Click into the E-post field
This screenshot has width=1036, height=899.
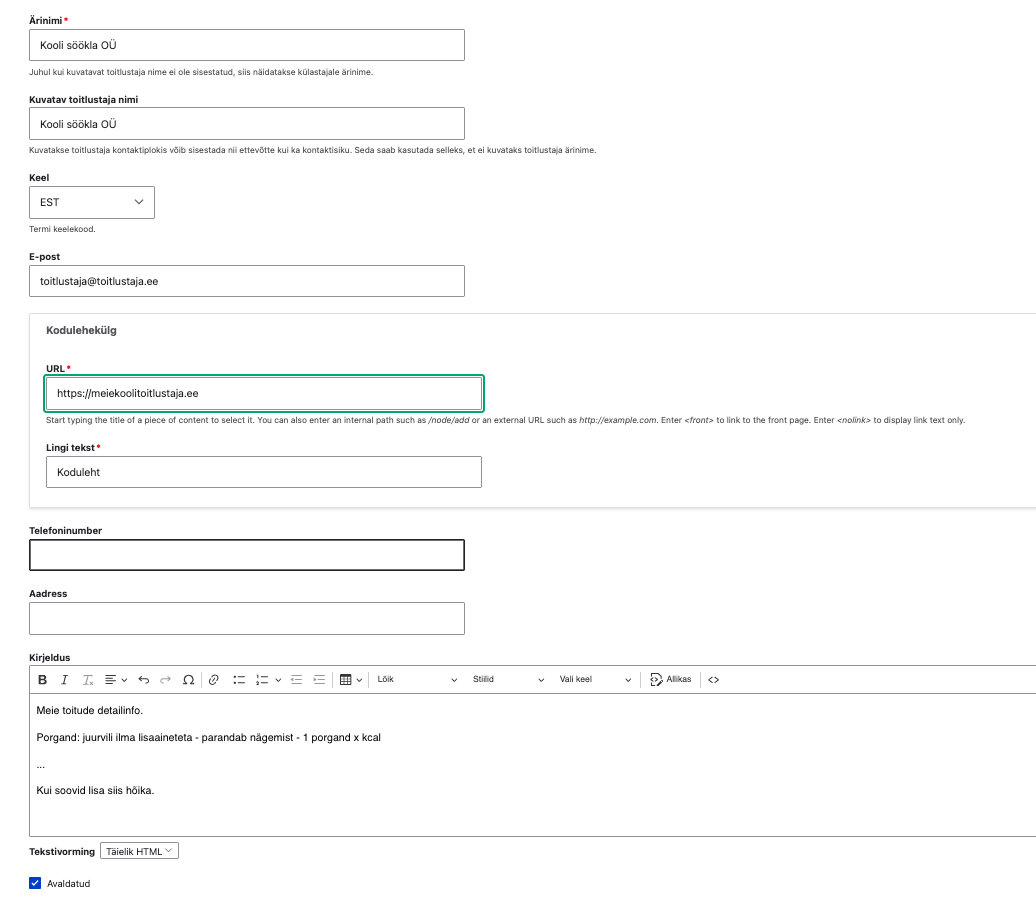pyautogui.click(x=247, y=281)
